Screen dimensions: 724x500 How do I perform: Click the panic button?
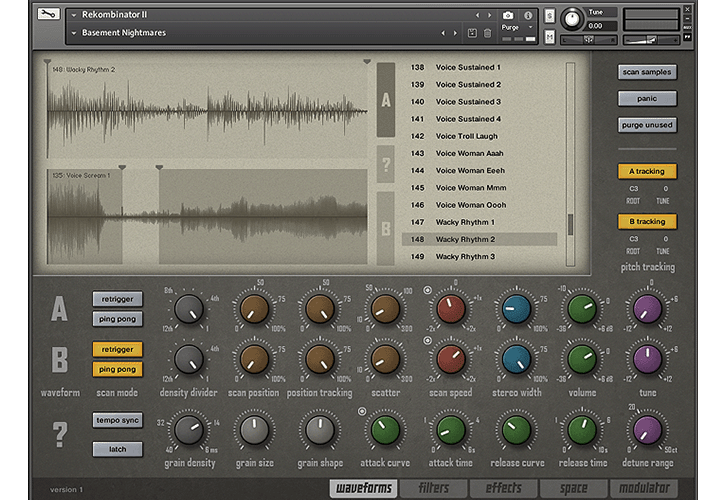coord(647,98)
